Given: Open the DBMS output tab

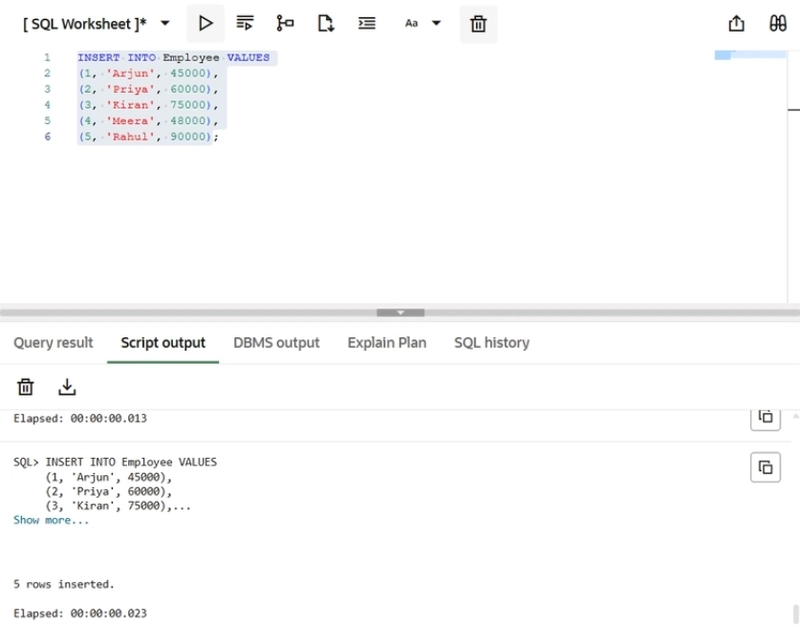Looking at the screenshot, I should click(276, 343).
